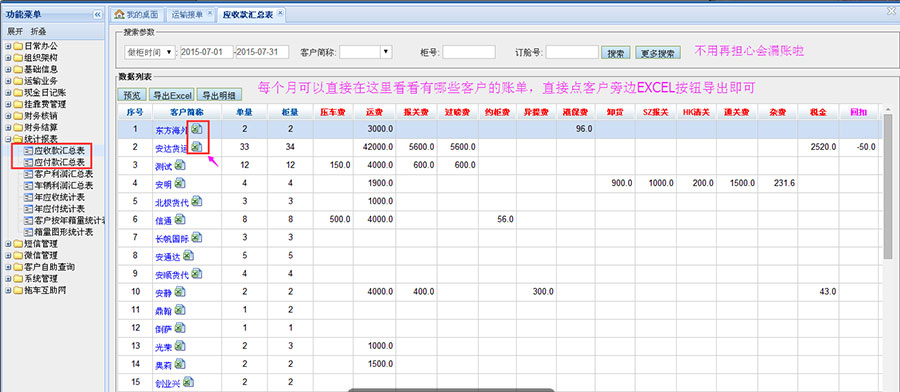Screen dimensions: 900x392
Task: Click customer name 东方海外 link
Action: 171,130
